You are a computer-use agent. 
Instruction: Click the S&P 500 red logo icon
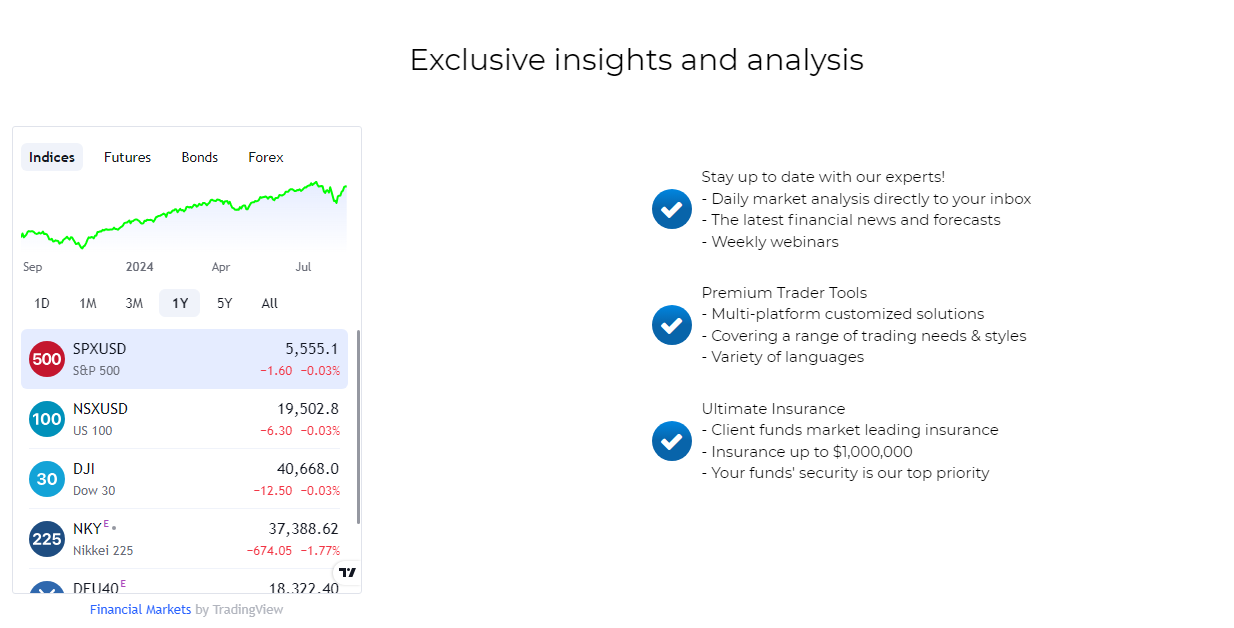coord(47,359)
